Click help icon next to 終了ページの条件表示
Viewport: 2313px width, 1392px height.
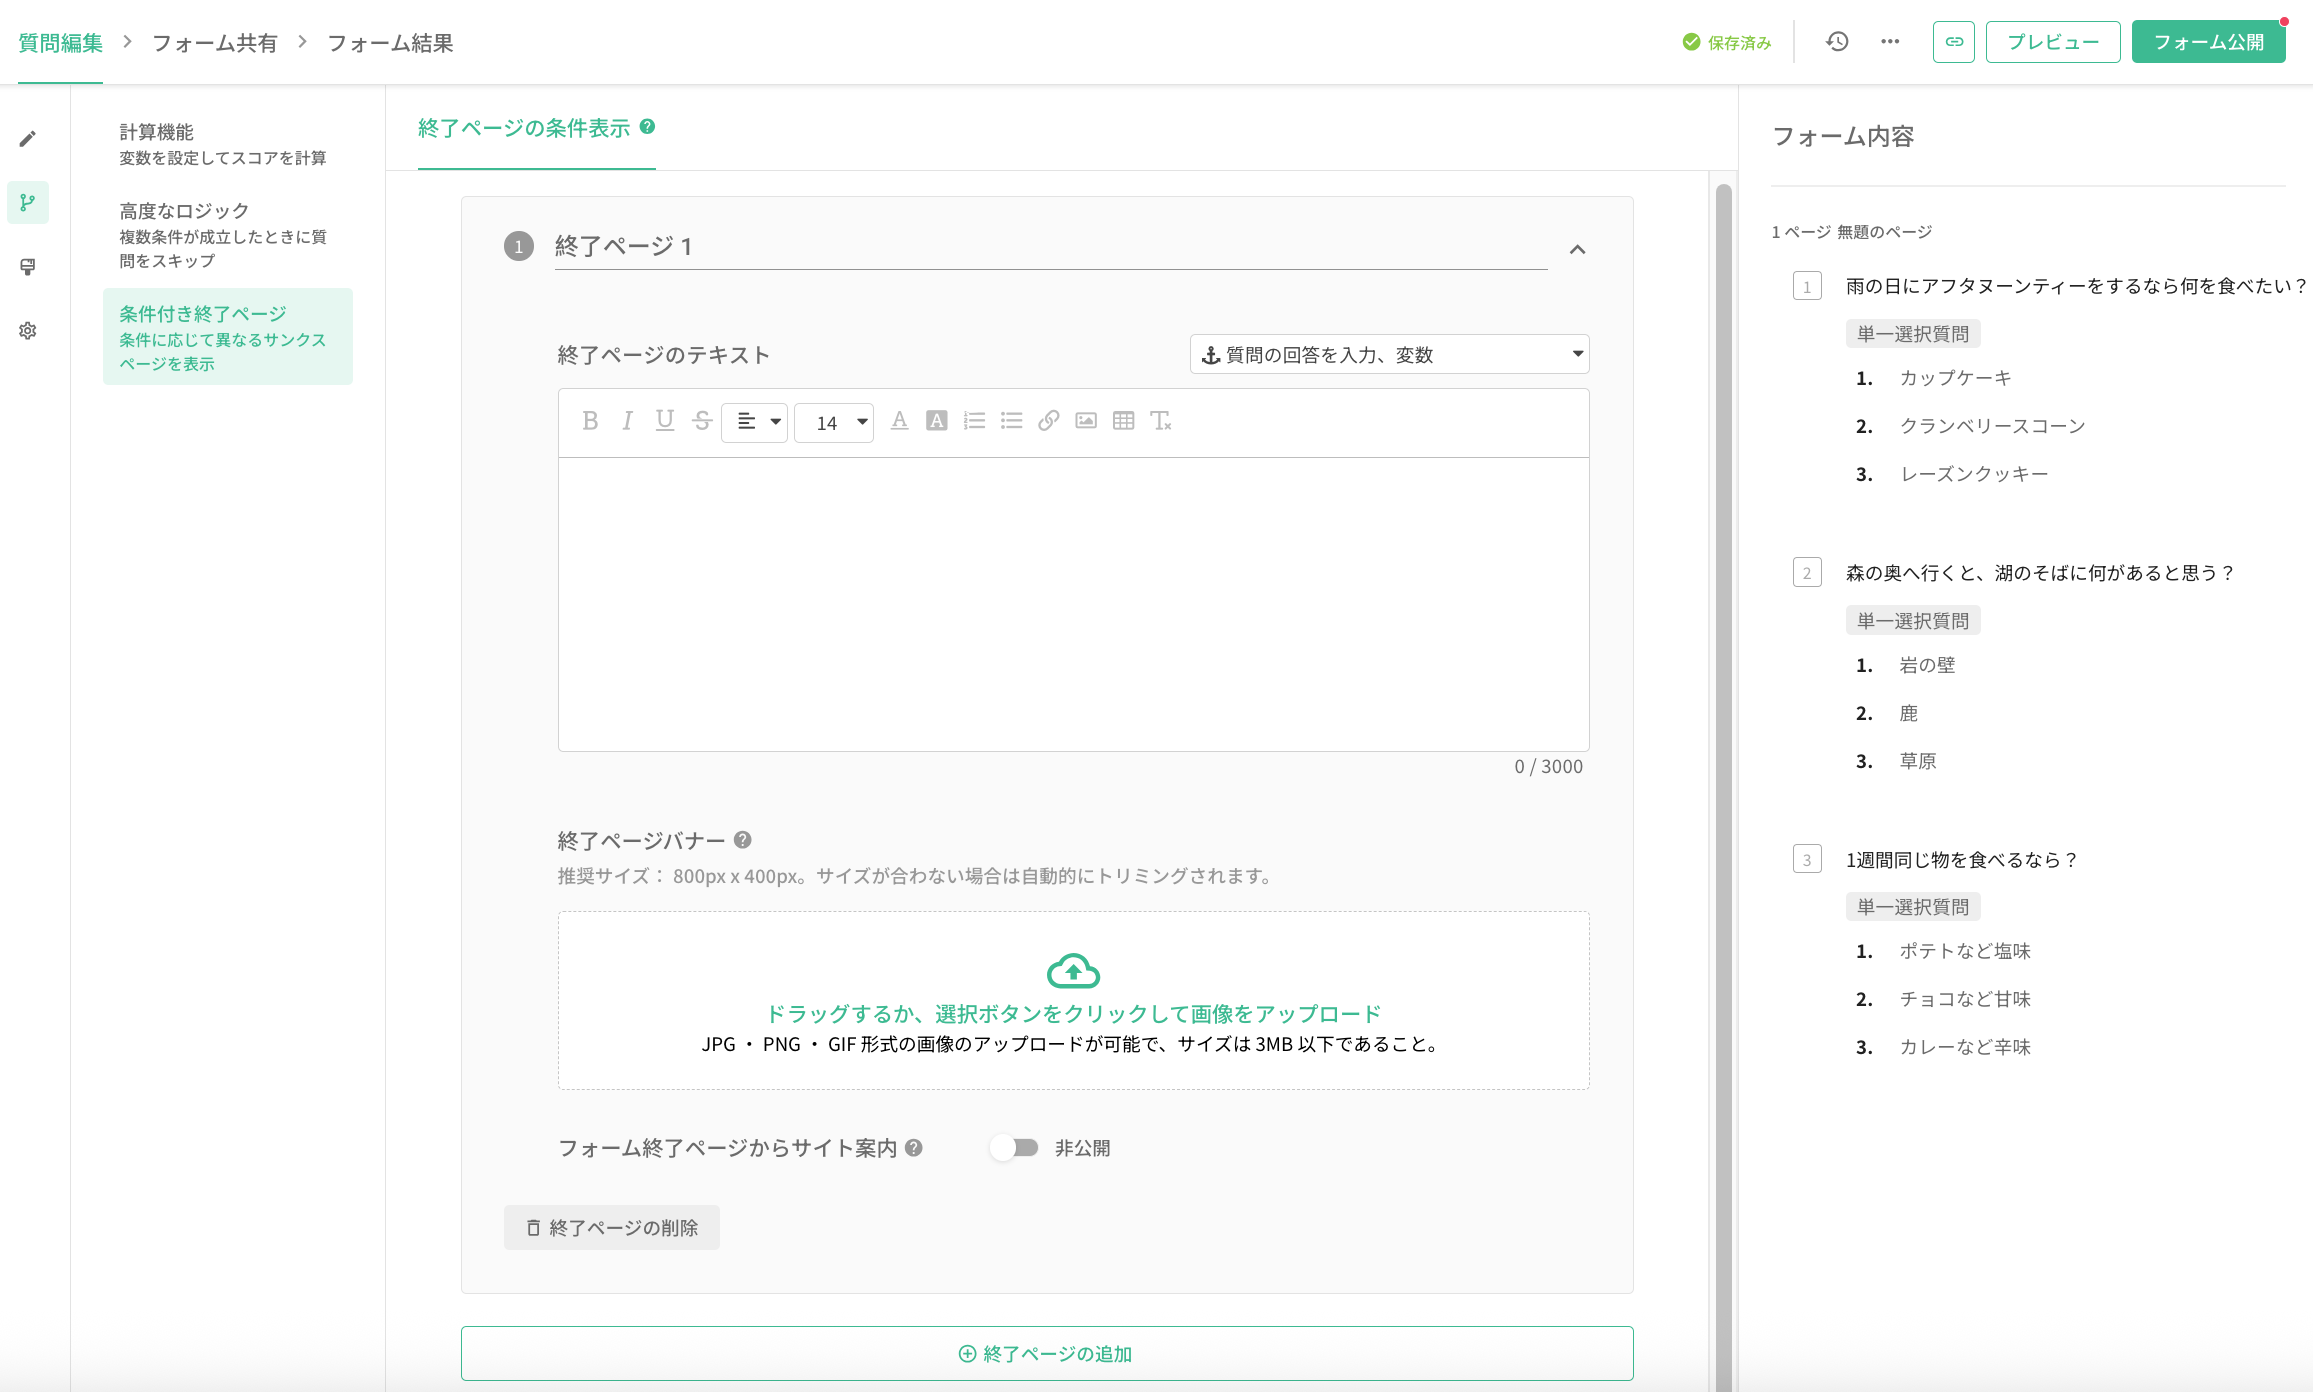648,127
